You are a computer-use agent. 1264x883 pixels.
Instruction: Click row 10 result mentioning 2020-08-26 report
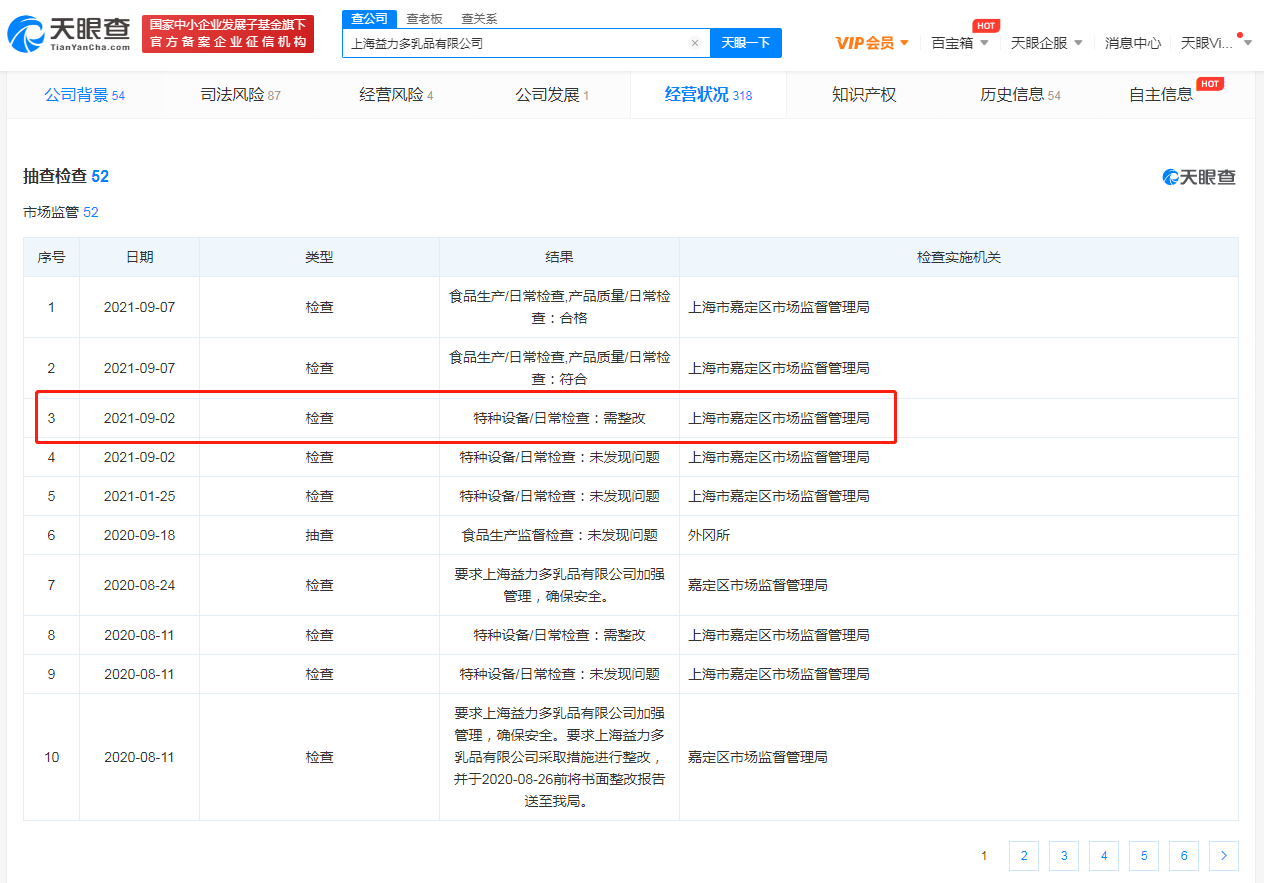(x=560, y=757)
